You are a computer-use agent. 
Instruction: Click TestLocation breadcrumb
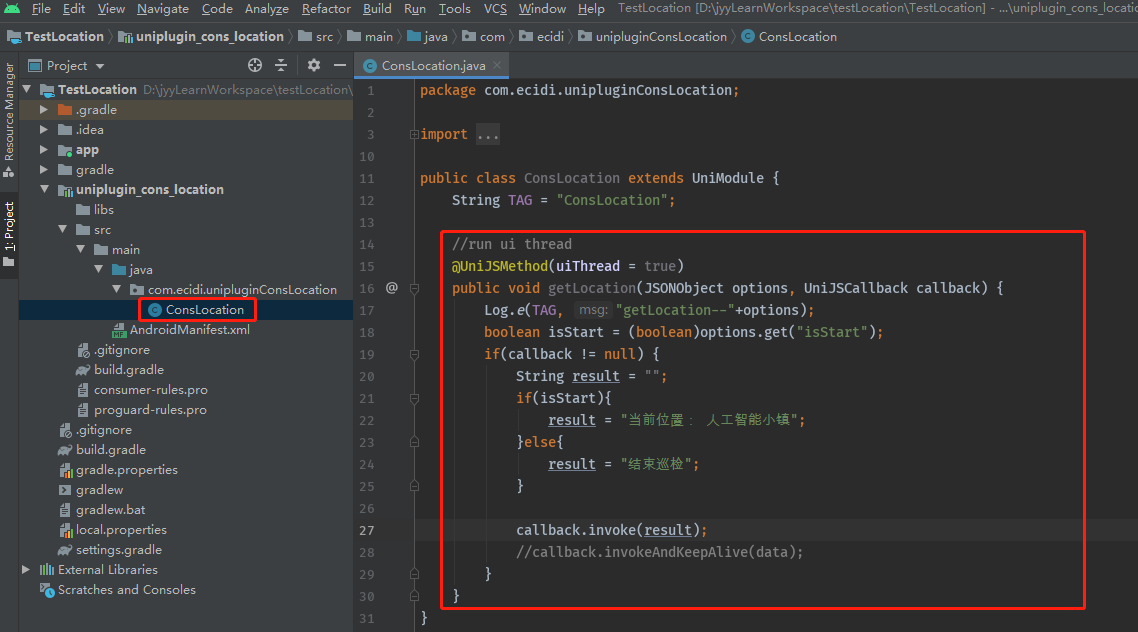[56, 37]
